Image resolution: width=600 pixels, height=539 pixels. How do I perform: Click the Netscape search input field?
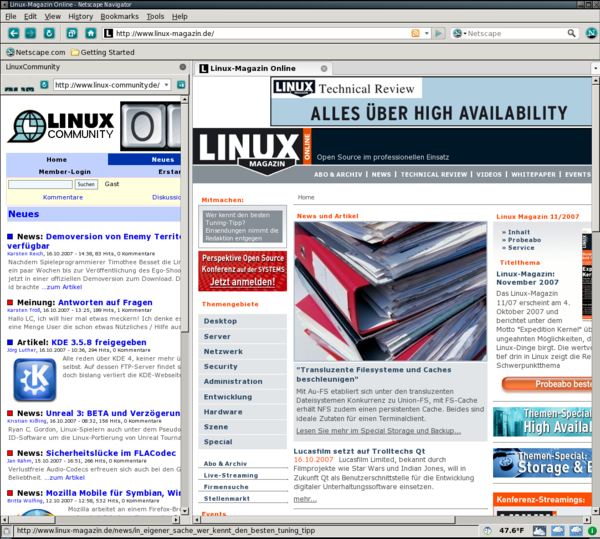click(x=517, y=33)
